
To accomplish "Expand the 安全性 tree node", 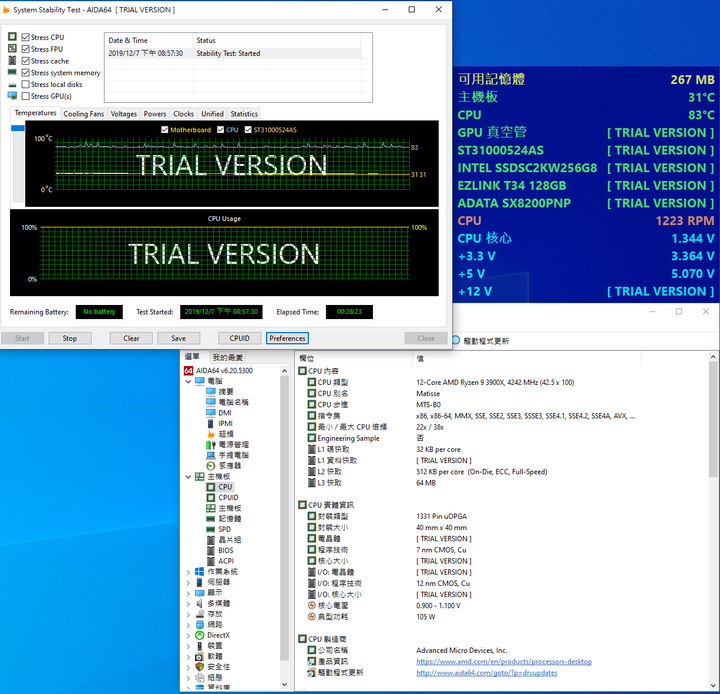I will point(188,667).
